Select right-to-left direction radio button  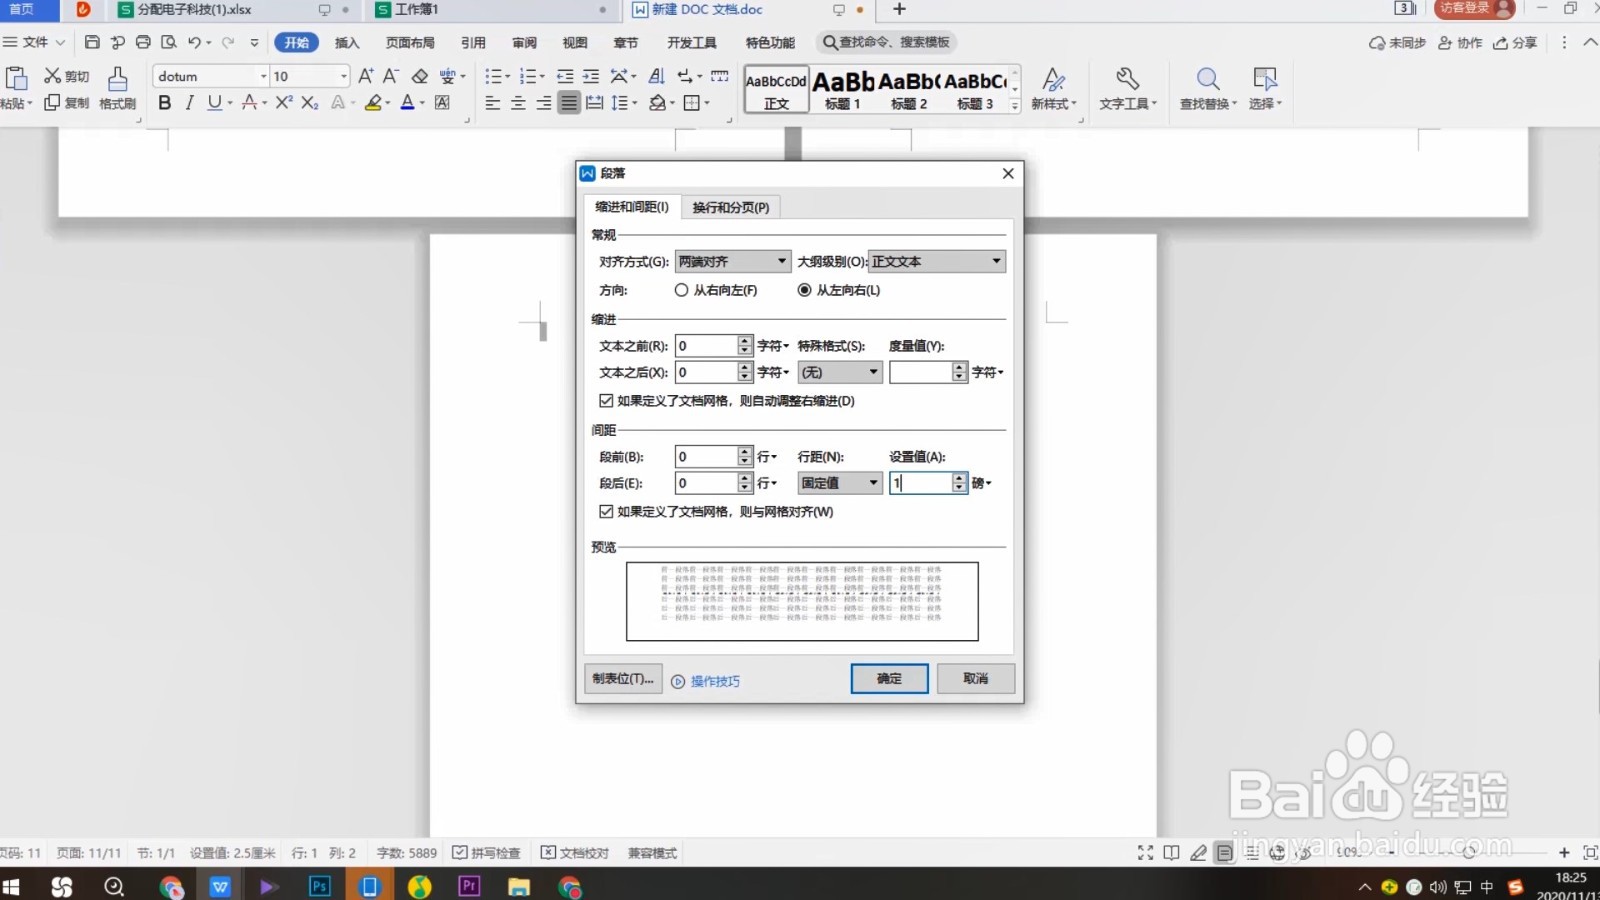pyautogui.click(x=681, y=290)
